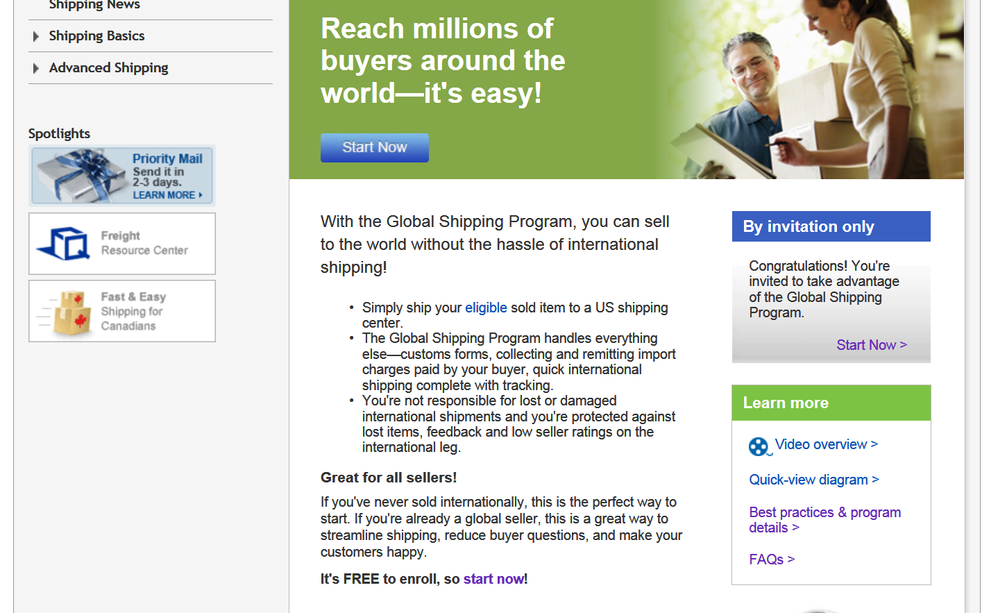
Task: Click the 'start now' enrollment link
Action: [x=494, y=579]
